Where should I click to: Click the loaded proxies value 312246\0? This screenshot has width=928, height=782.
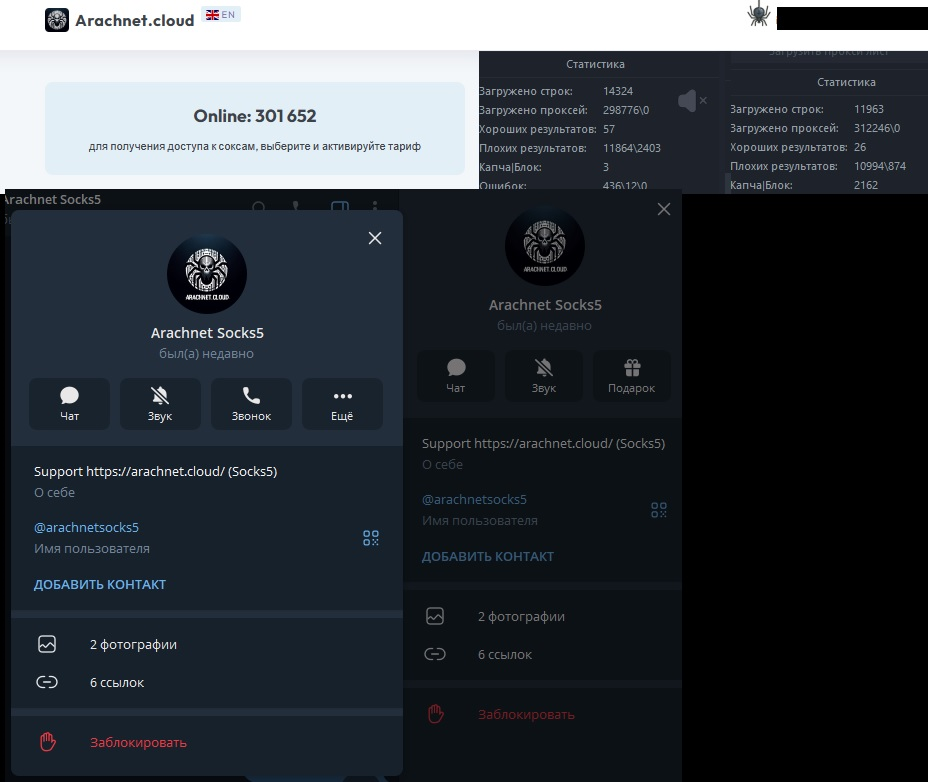coord(877,128)
